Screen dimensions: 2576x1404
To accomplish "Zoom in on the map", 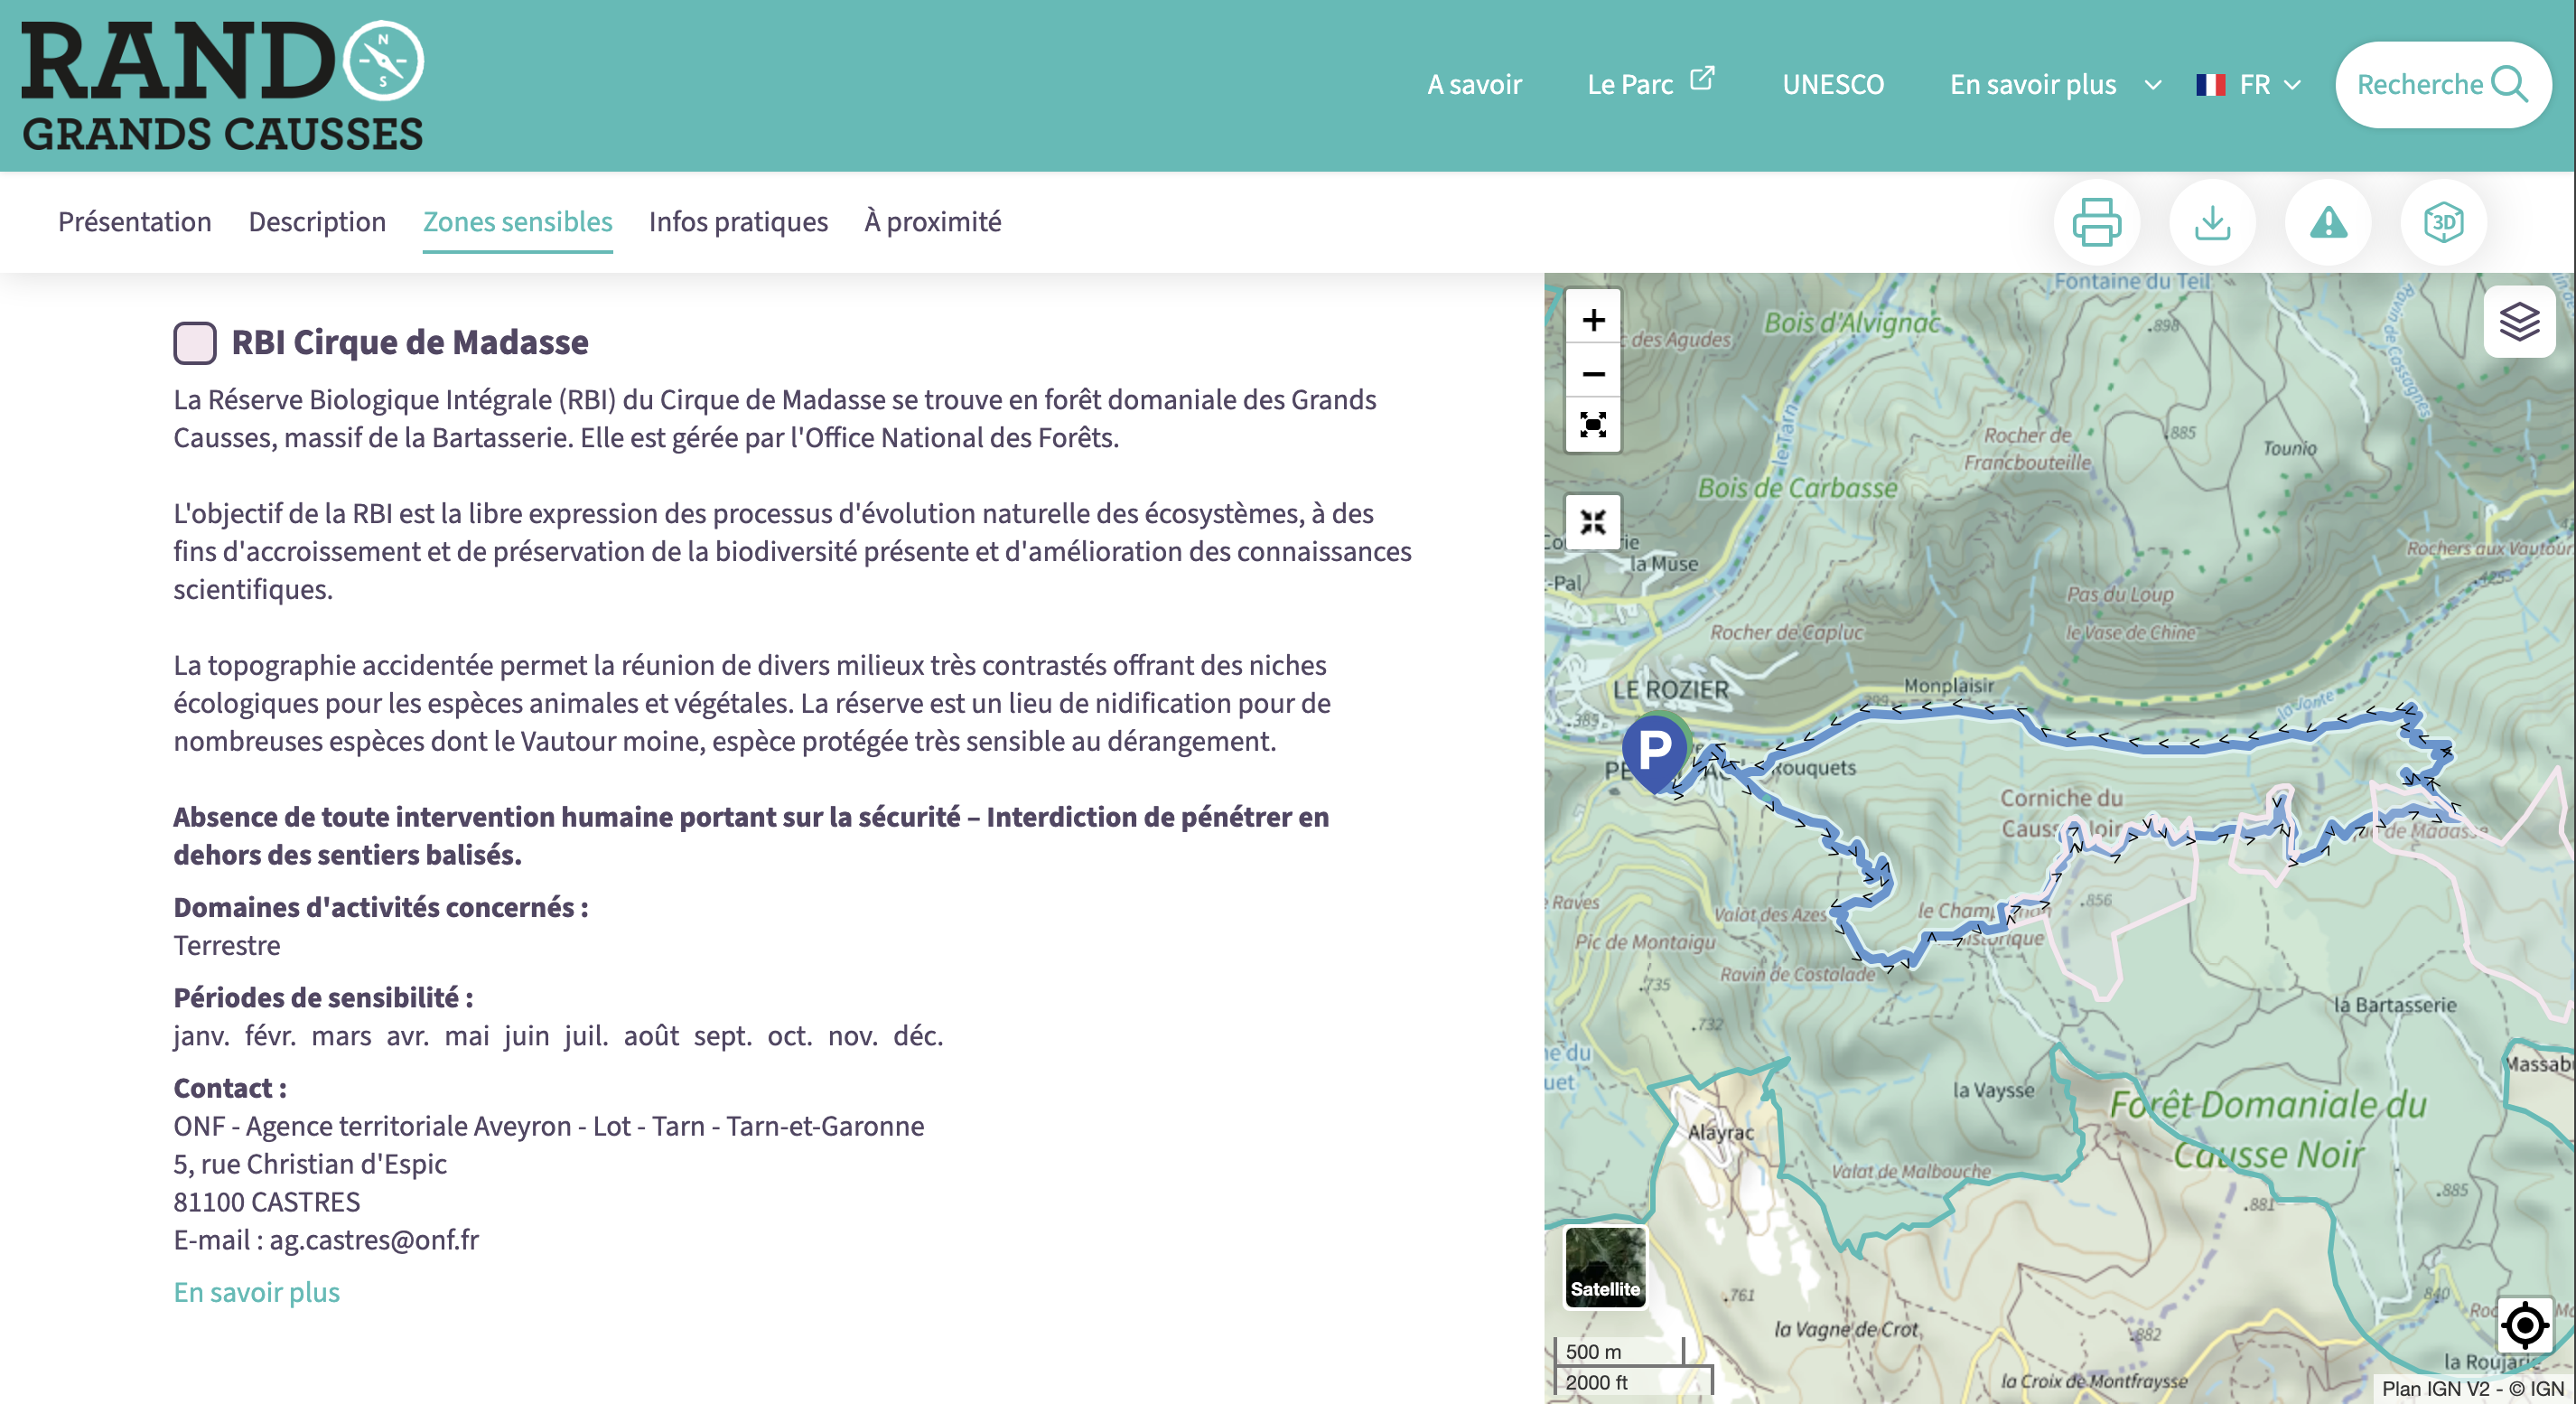I will pos(1593,320).
